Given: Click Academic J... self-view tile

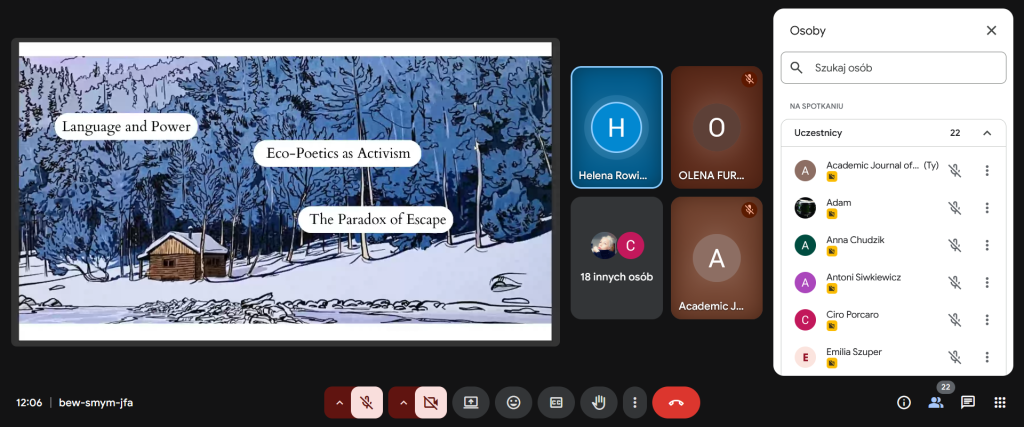Looking at the screenshot, I should [716, 258].
